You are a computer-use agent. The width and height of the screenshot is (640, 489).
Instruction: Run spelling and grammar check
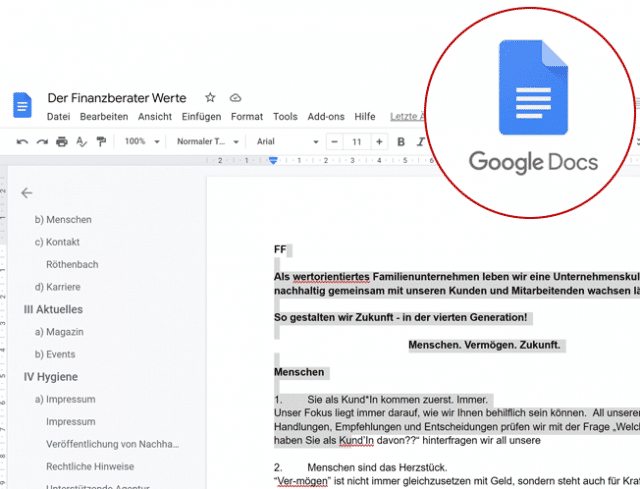coord(81,142)
